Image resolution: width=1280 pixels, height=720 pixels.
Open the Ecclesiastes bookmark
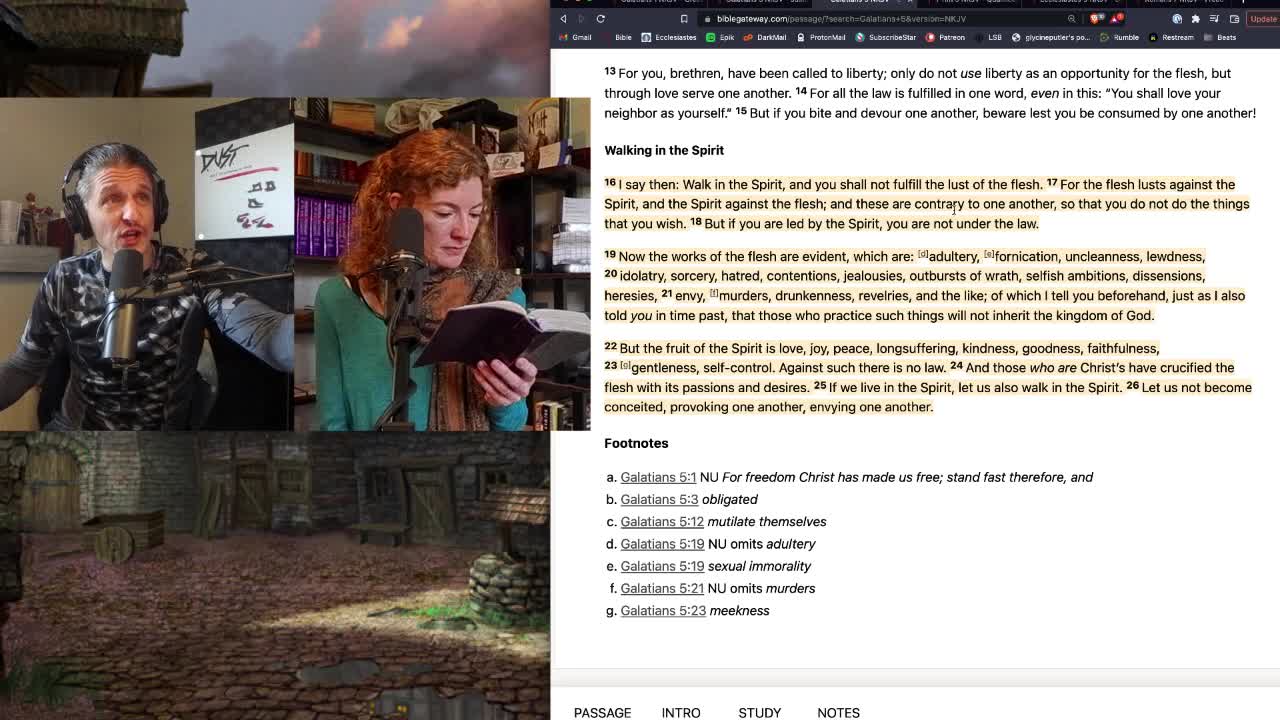click(x=669, y=38)
